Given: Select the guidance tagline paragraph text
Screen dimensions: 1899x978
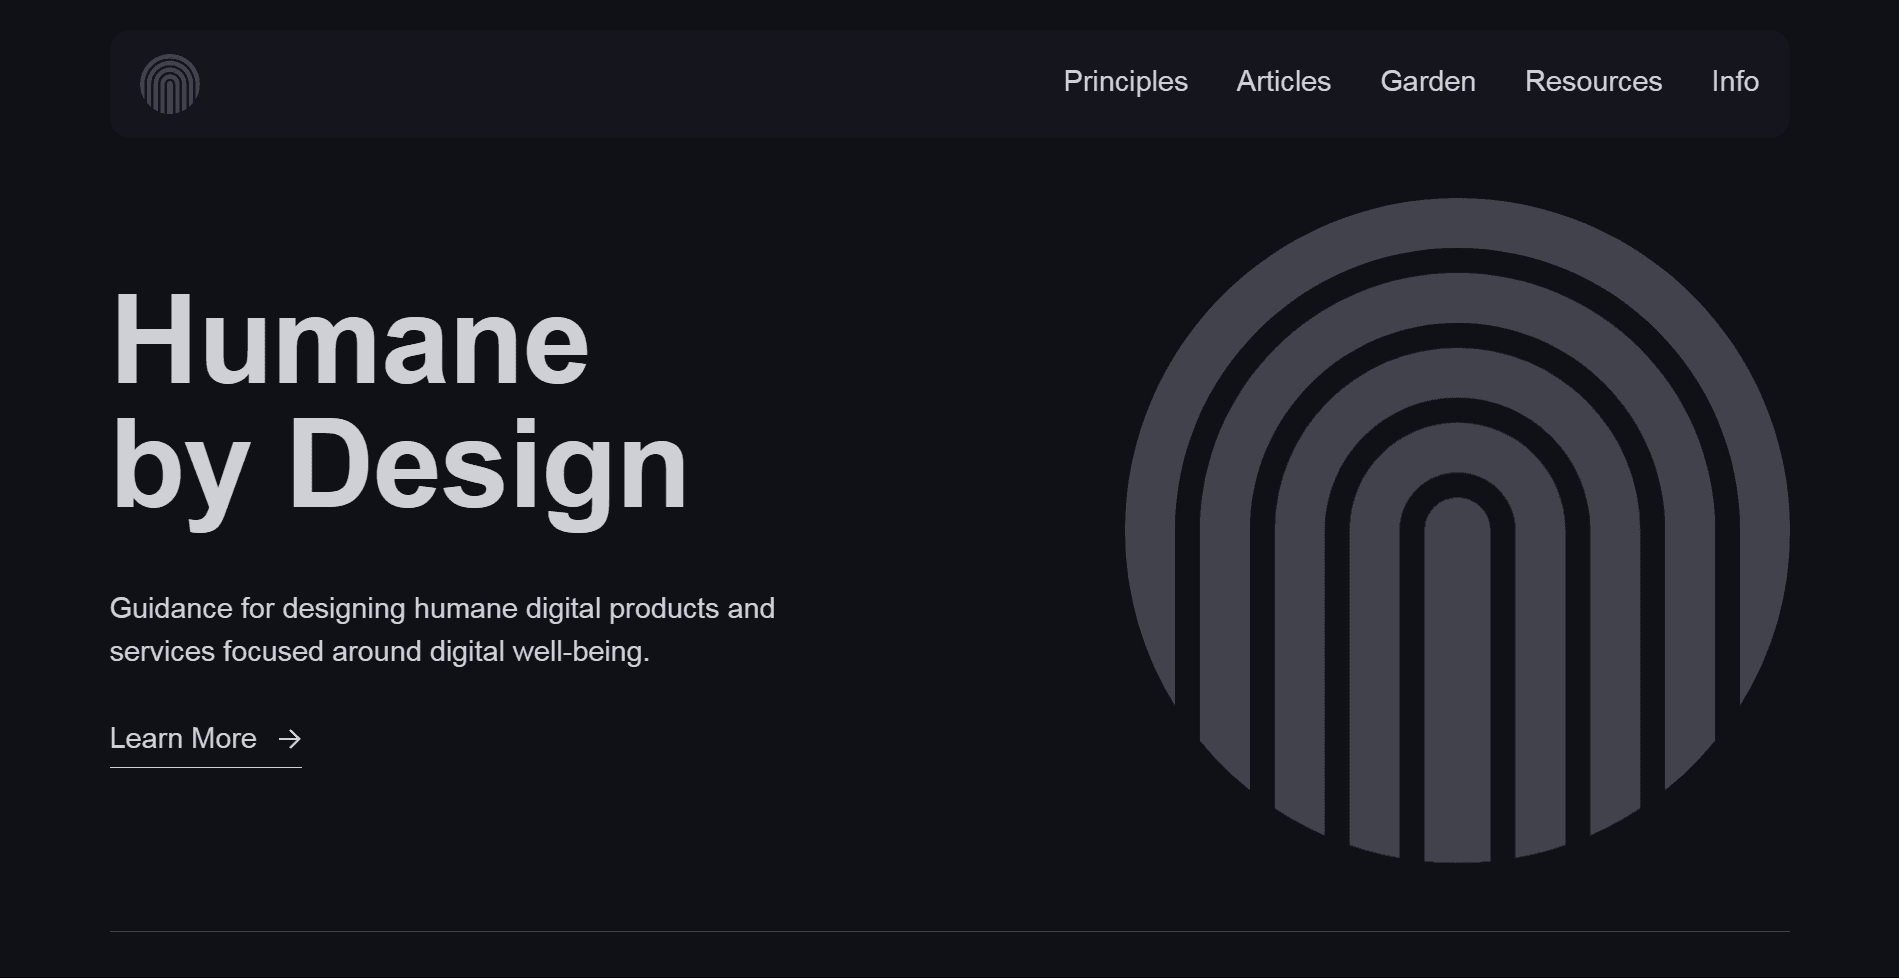Looking at the screenshot, I should [443, 630].
